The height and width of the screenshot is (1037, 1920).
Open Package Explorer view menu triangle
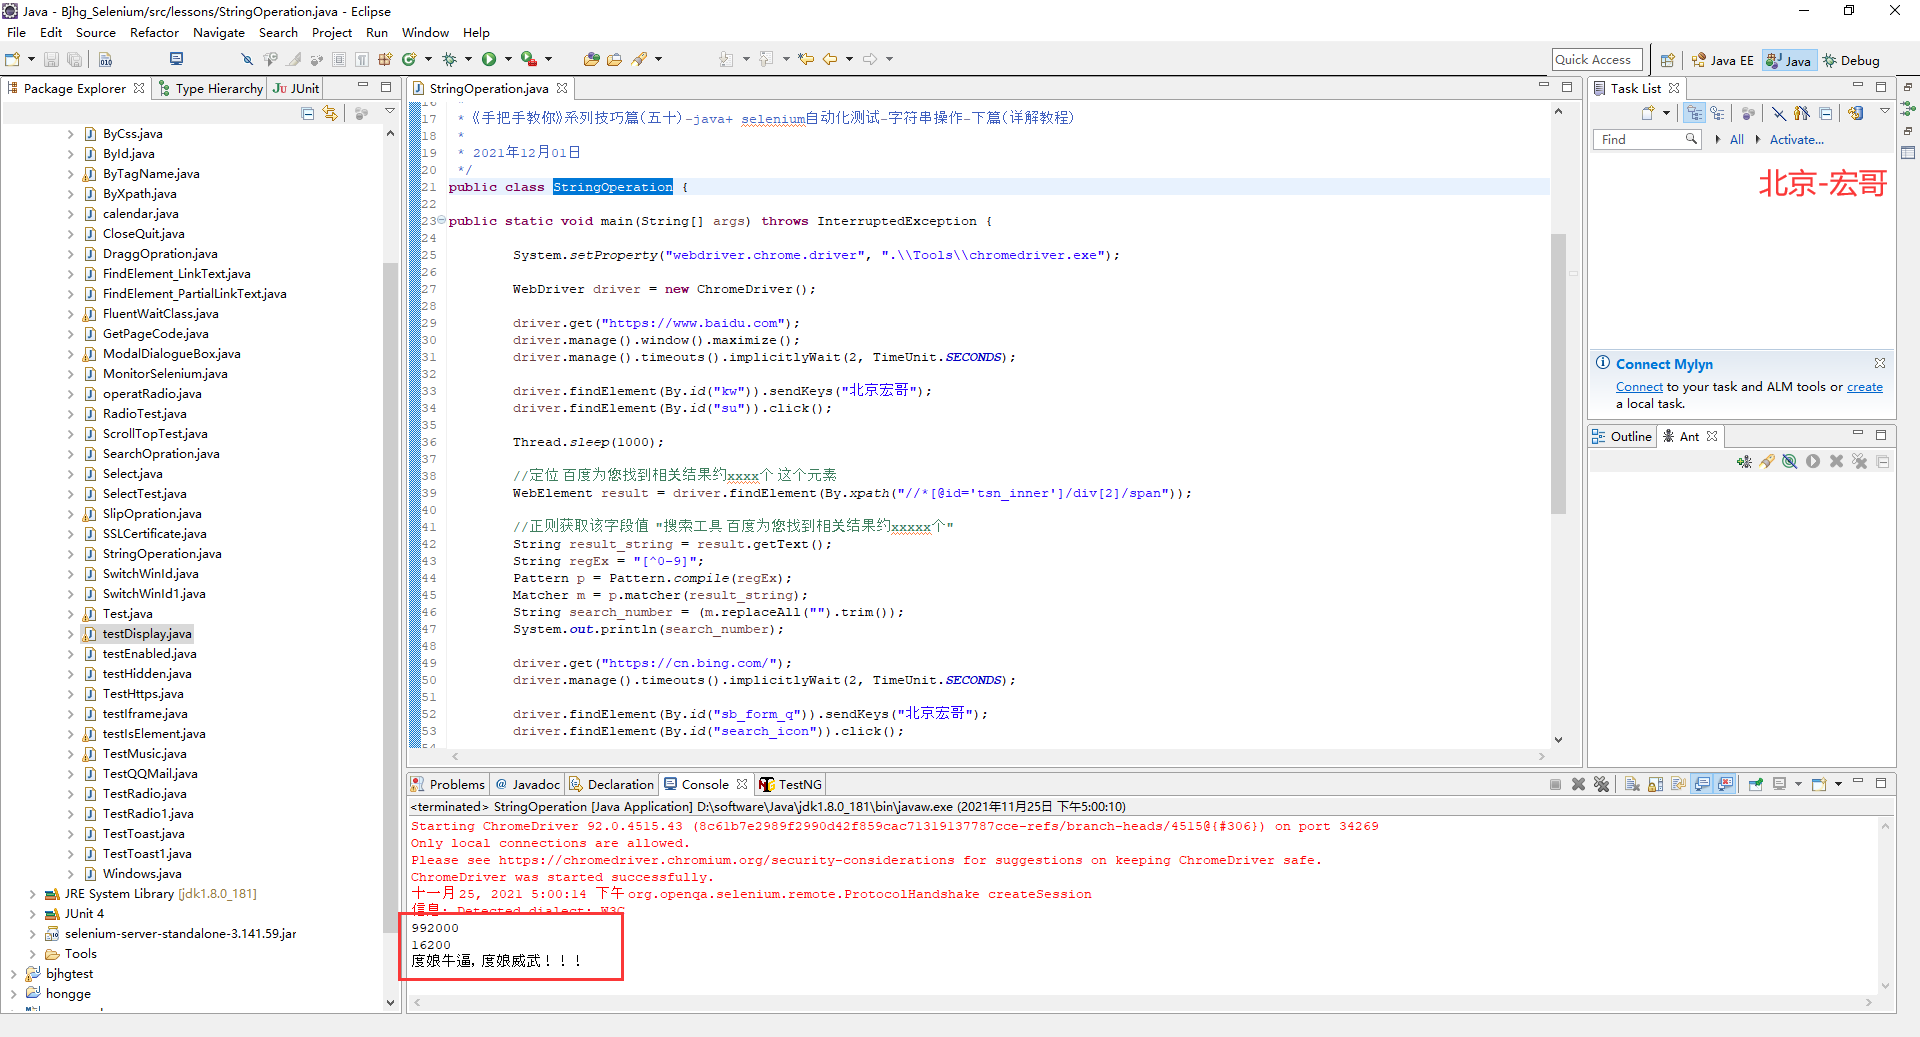(x=390, y=112)
